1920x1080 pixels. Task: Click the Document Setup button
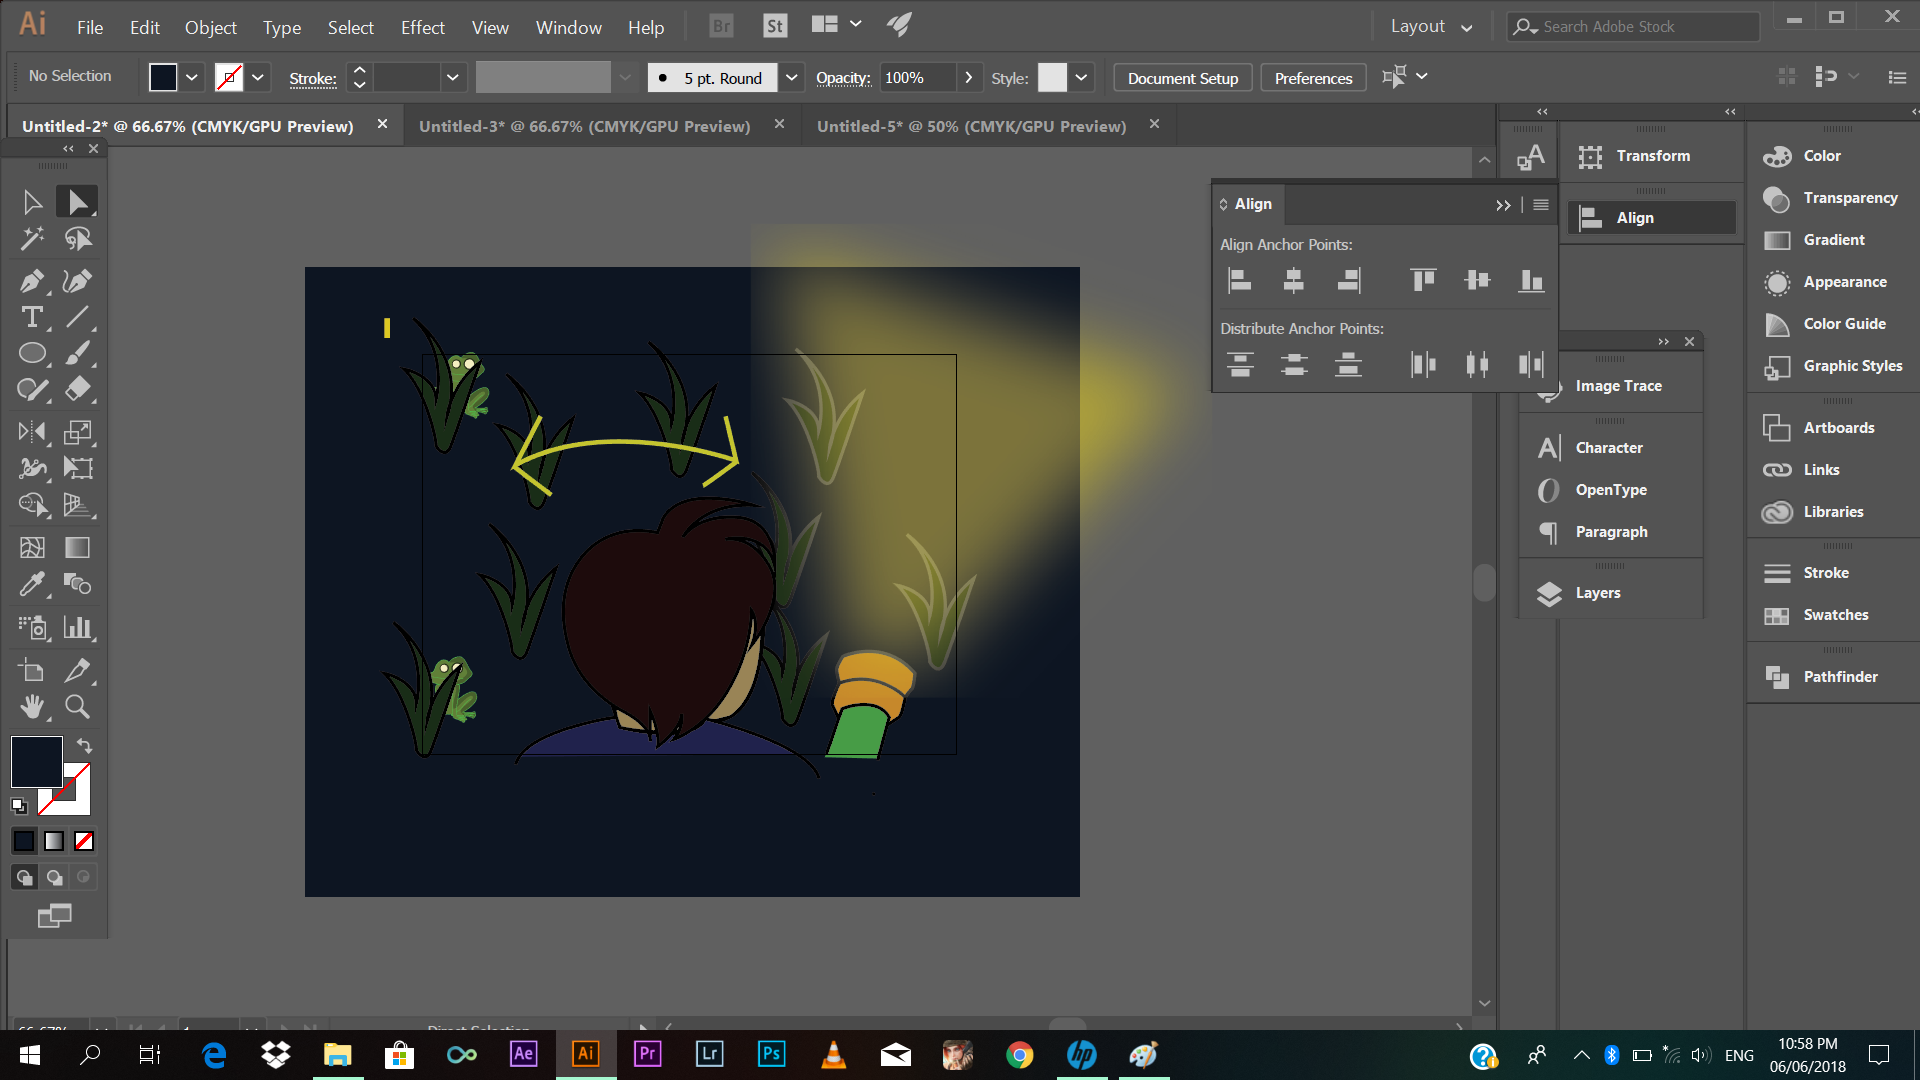click(1183, 78)
